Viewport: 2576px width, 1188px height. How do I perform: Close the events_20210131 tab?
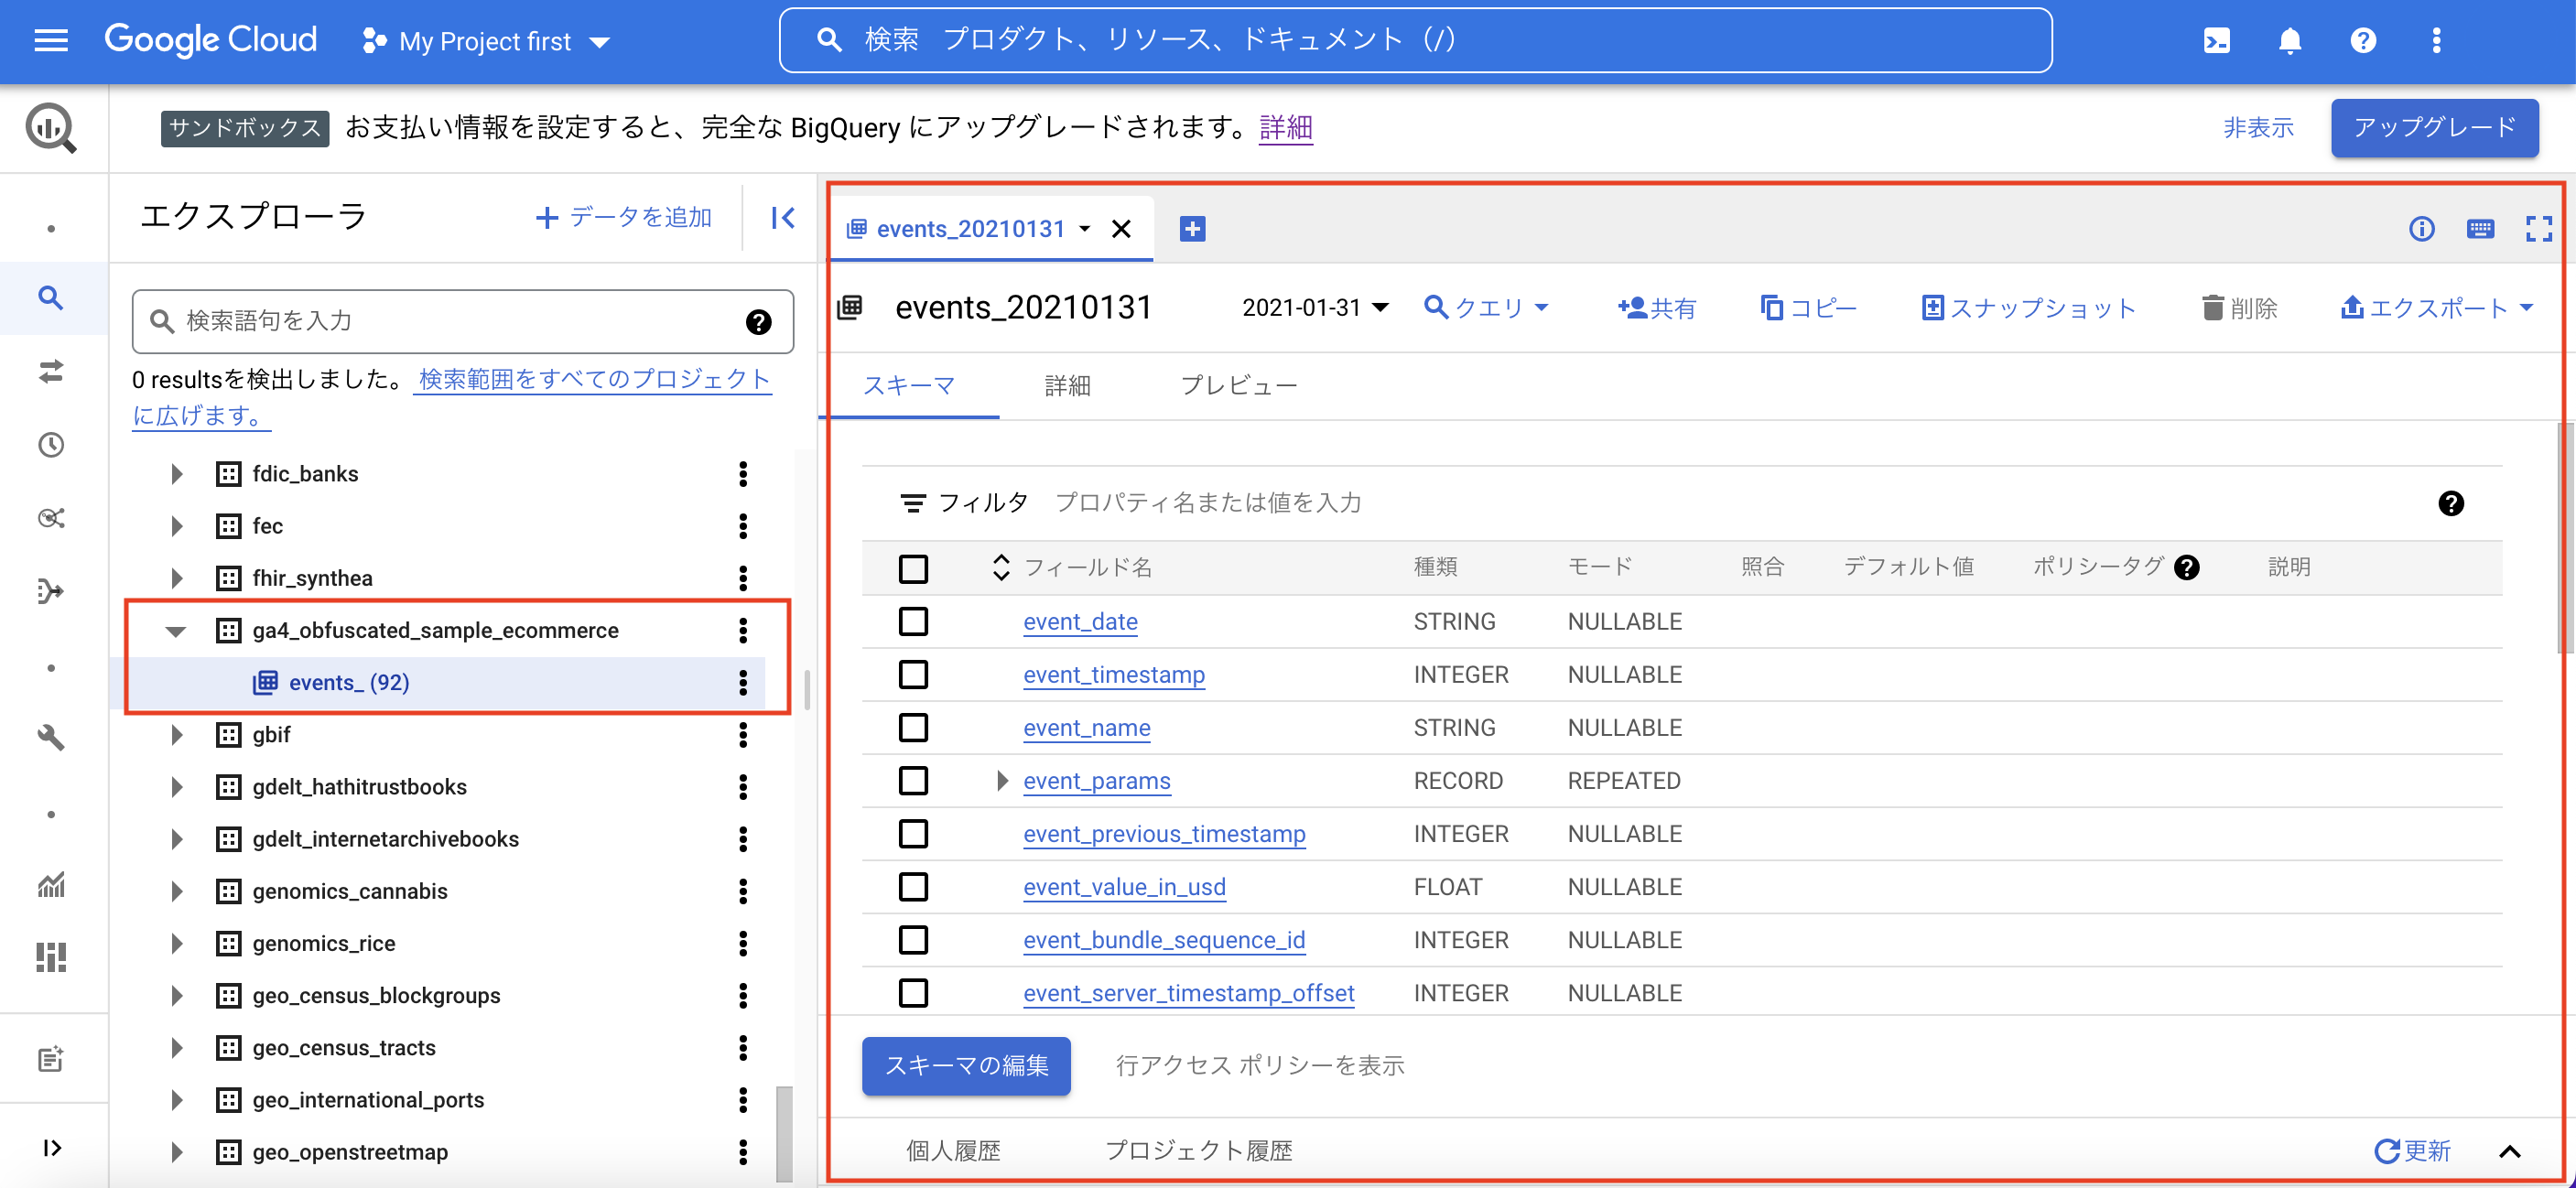click(1121, 229)
